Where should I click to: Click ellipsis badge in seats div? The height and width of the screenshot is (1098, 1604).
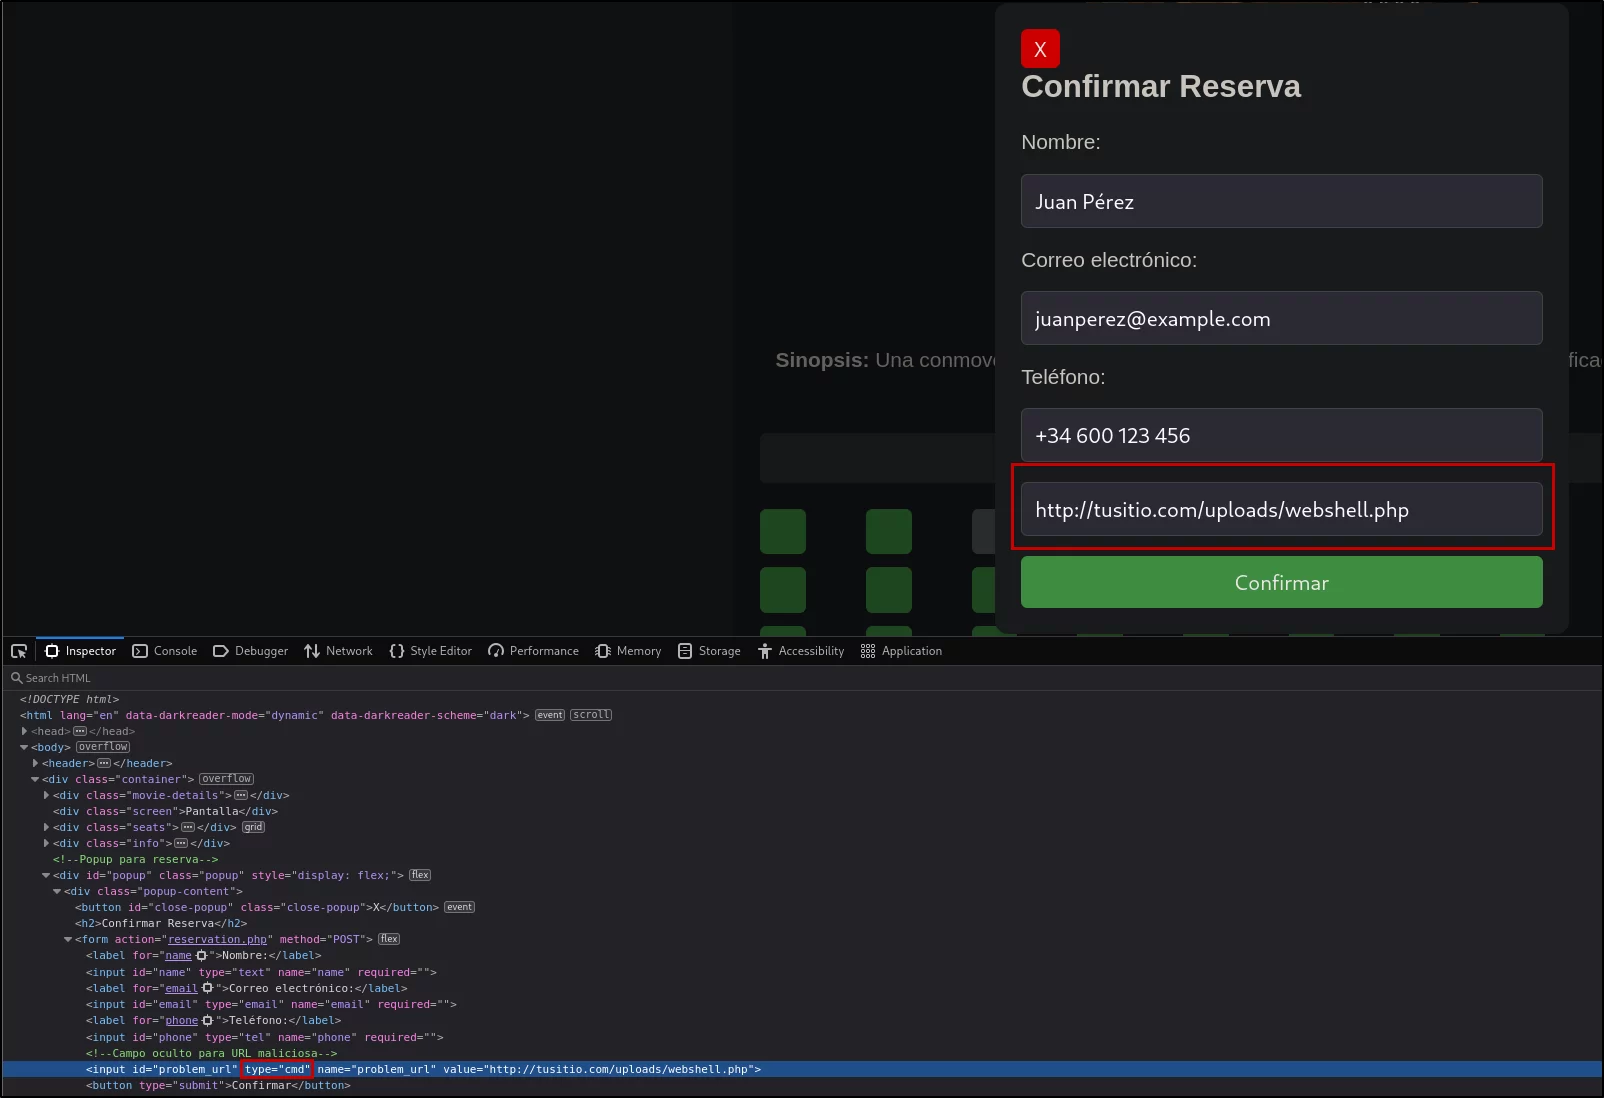188,827
